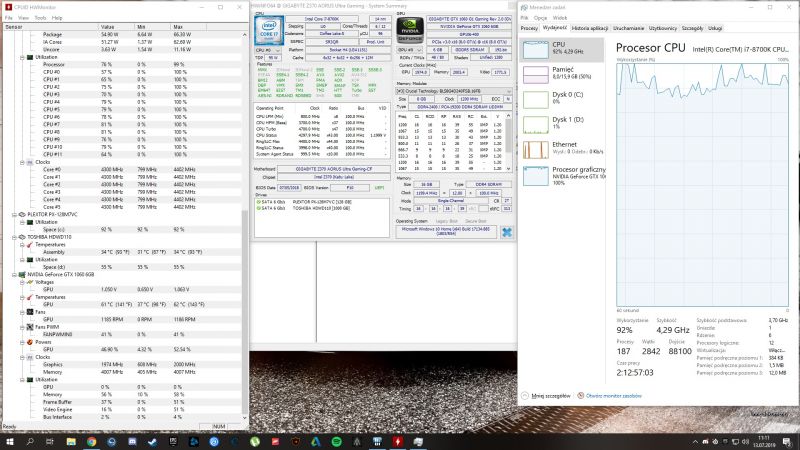Click the Fans PWM category icon
Image resolution: width=800 pixels, height=450 pixels.
[x=30, y=327]
